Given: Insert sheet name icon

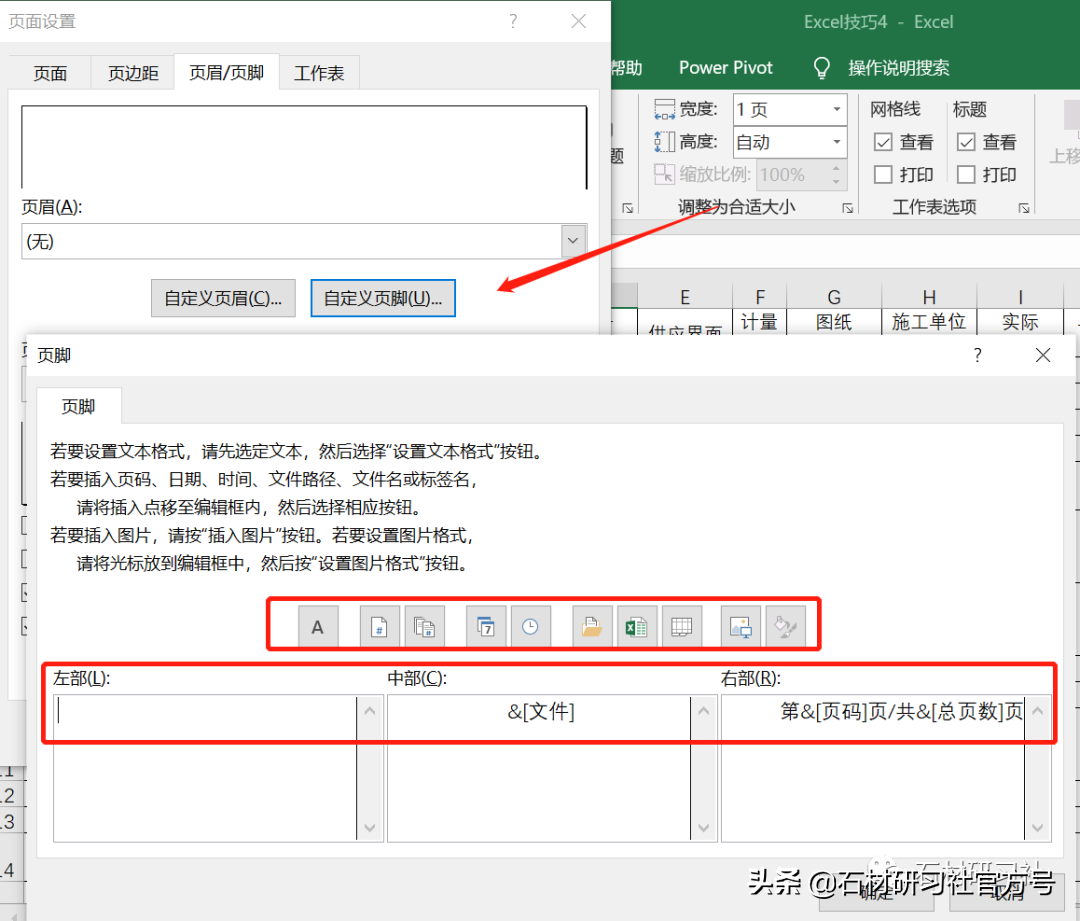Looking at the screenshot, I should click(x=681, y=626).
